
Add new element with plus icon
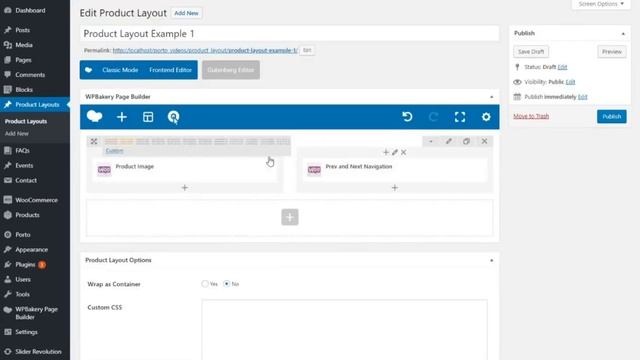coord(122,117)
